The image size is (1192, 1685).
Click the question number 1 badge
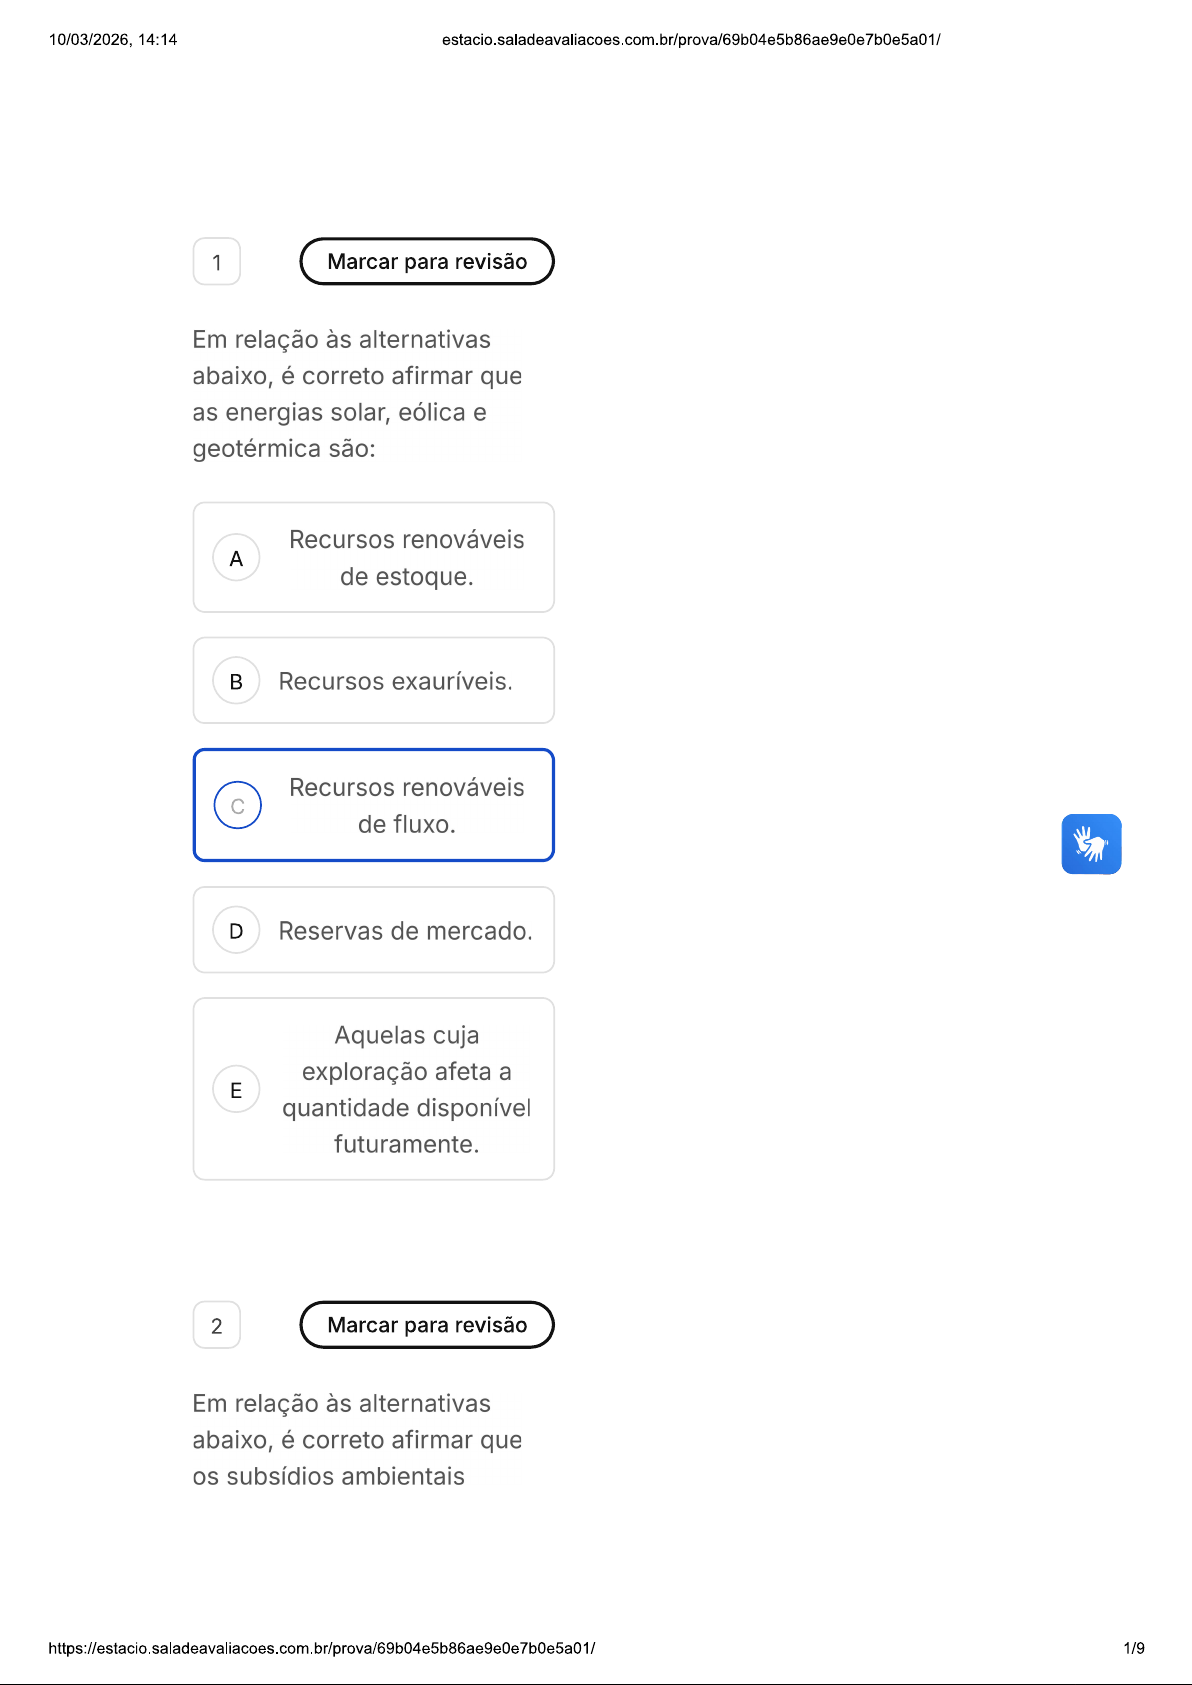(x=217, y=262)
